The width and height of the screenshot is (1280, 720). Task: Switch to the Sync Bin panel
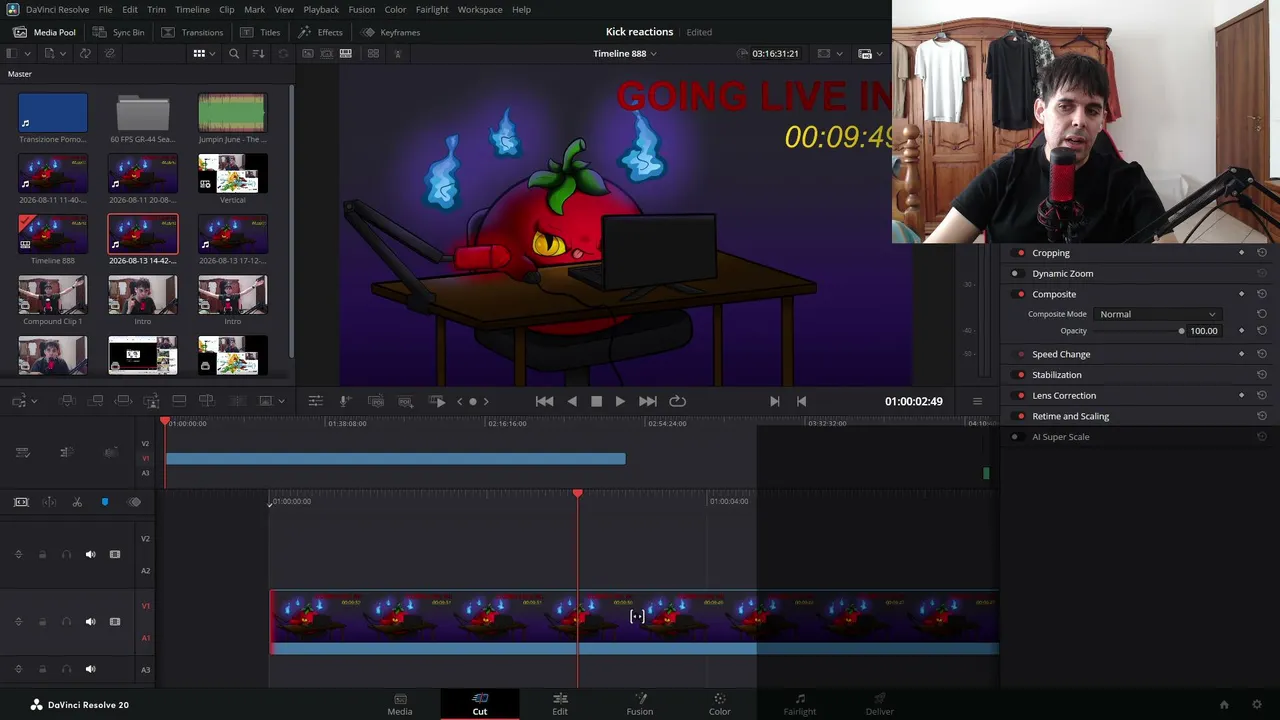118,32
